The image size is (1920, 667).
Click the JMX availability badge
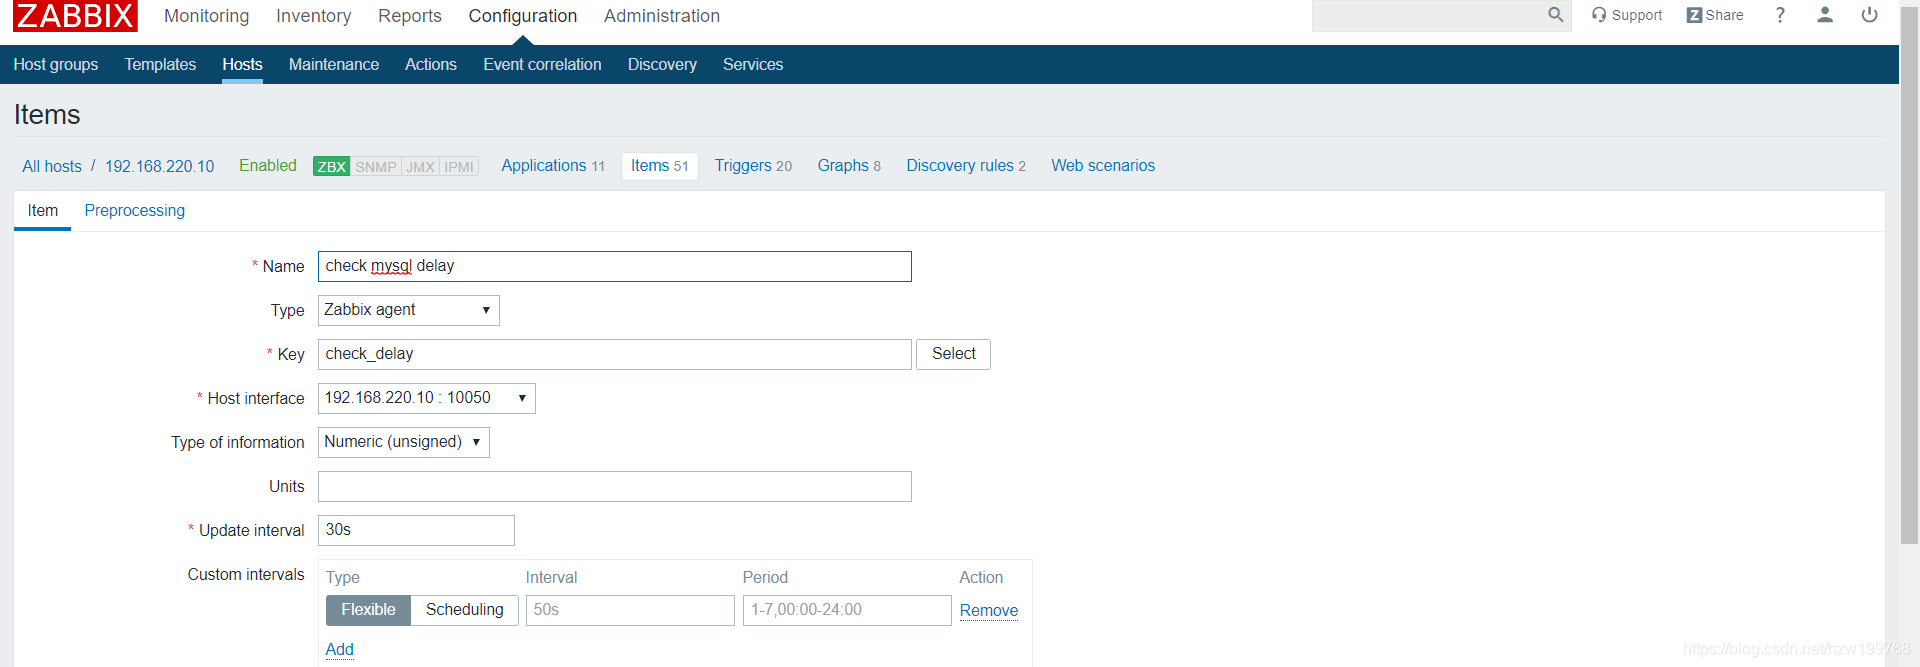pos(421,166)
